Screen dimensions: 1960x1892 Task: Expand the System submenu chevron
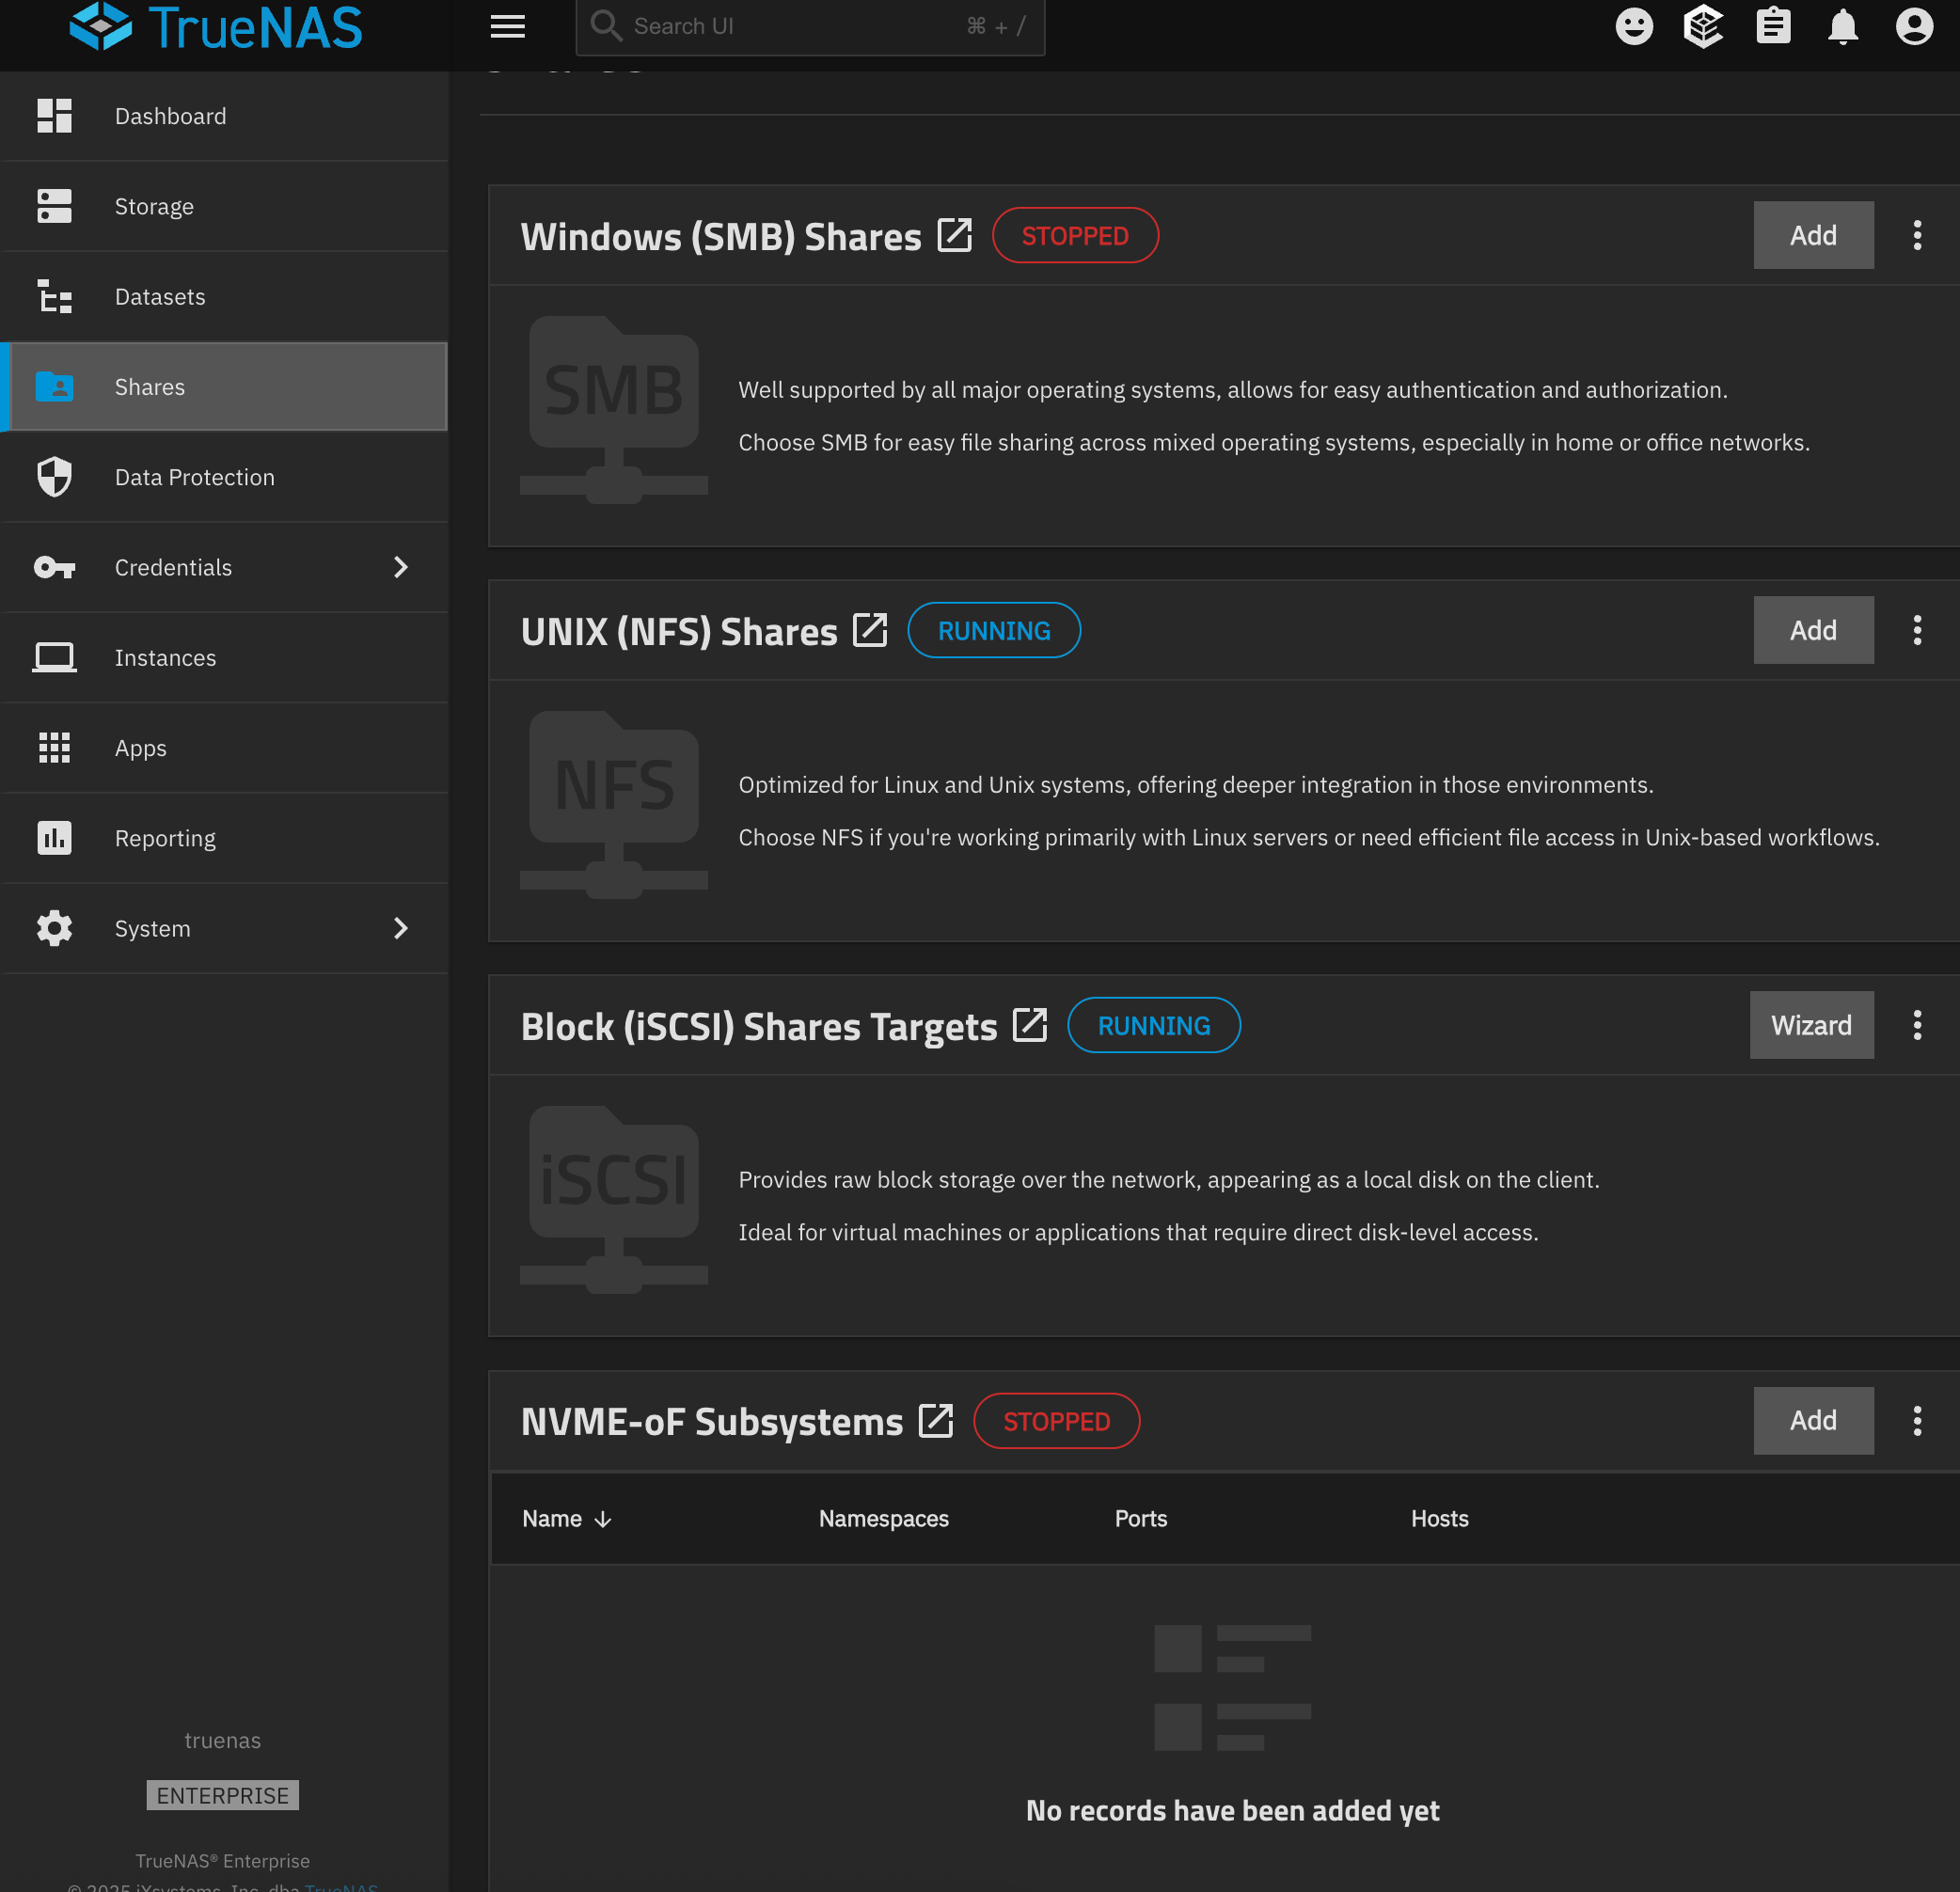pyautogui.click(x=400, y=928)
